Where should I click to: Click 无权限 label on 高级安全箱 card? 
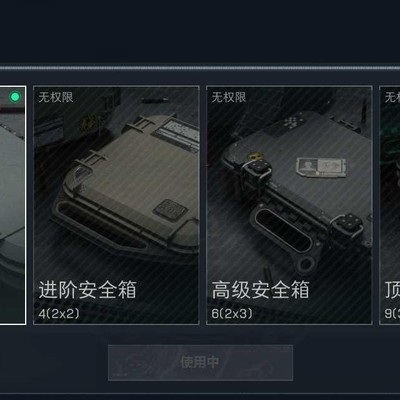coord(229,97)
